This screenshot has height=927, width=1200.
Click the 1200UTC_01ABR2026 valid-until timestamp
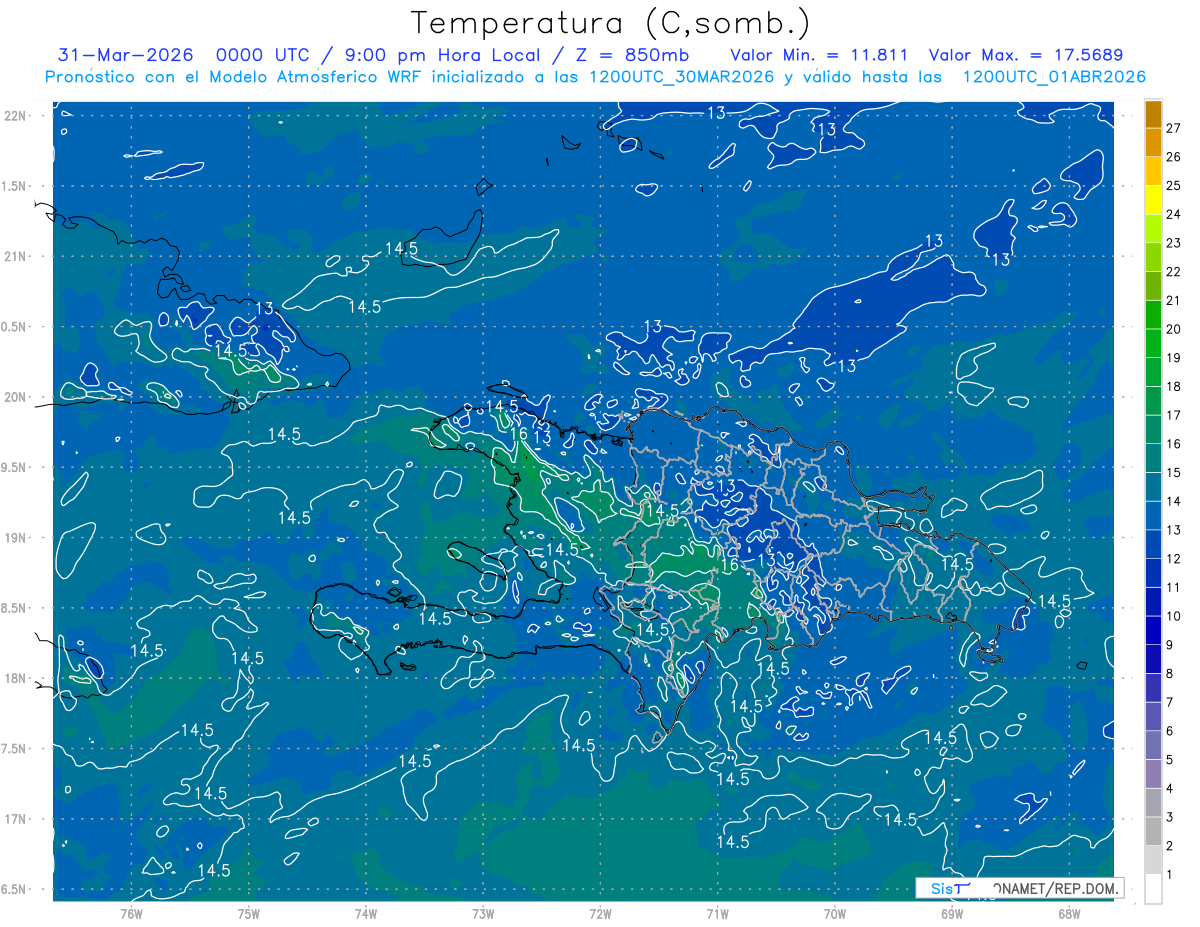[x=1054, y=77]
